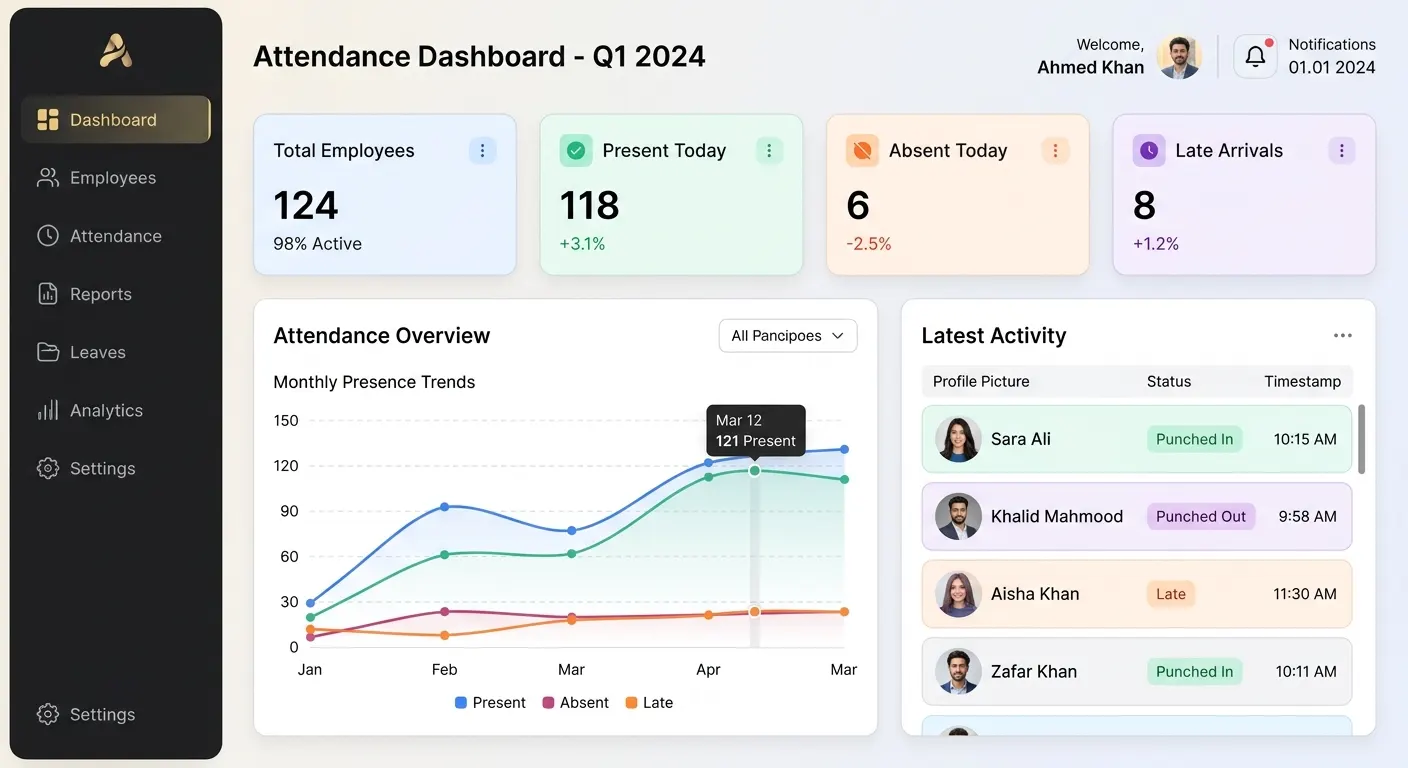This screenshot has width=1408, height=768.
Task: Open the Late Arrivals card options menu
Action: 1342,151
